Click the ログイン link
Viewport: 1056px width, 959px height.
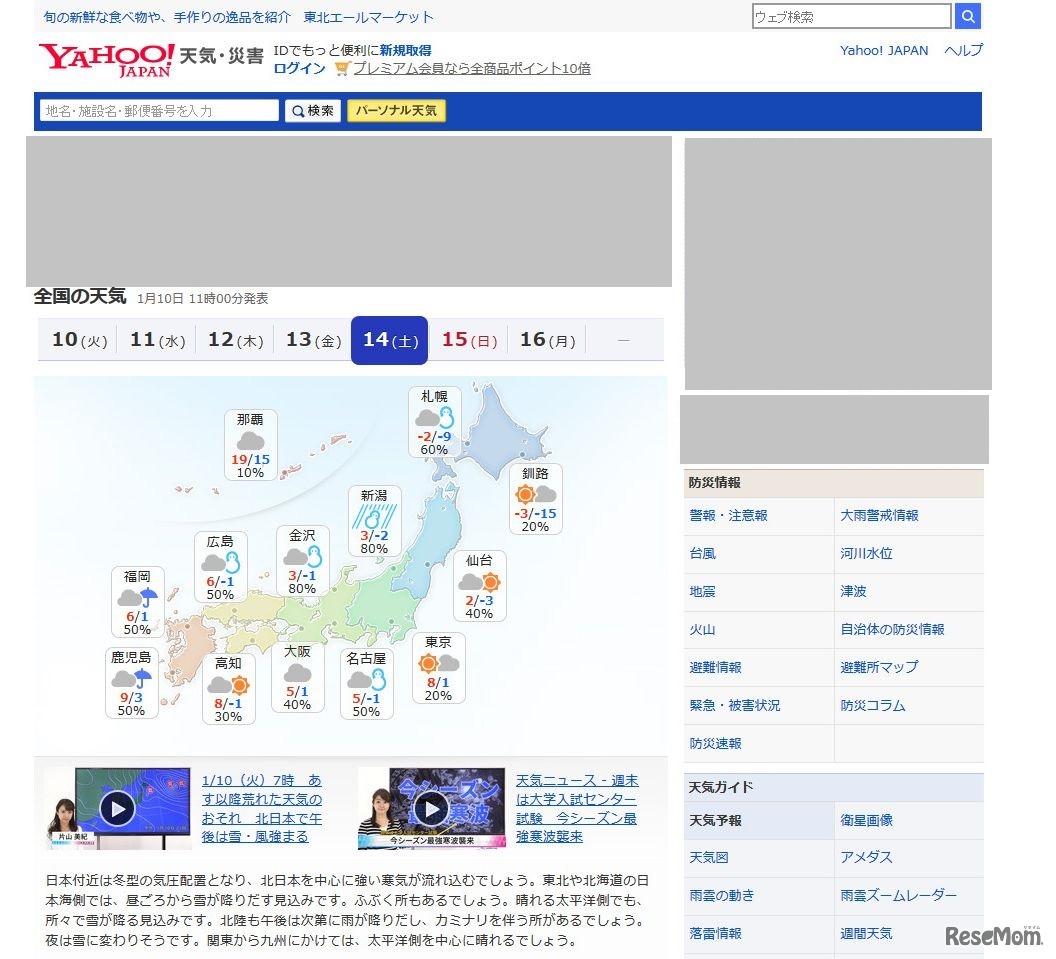point(299,69)
